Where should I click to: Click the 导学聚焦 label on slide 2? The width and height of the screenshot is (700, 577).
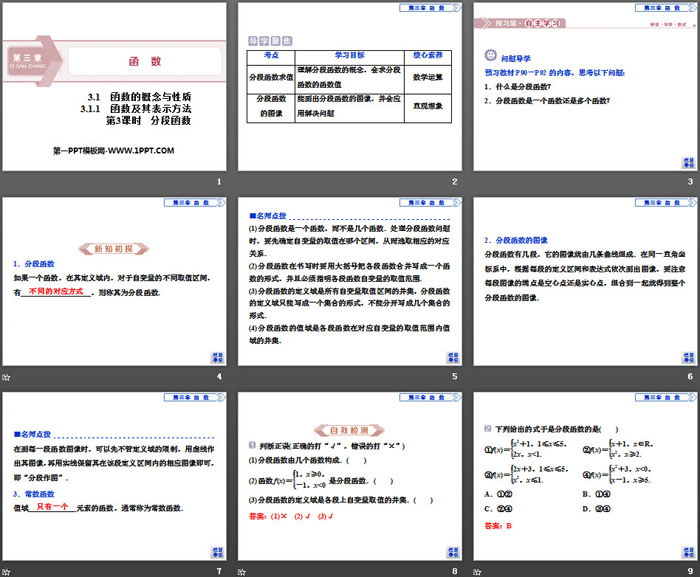coord(270,41)
